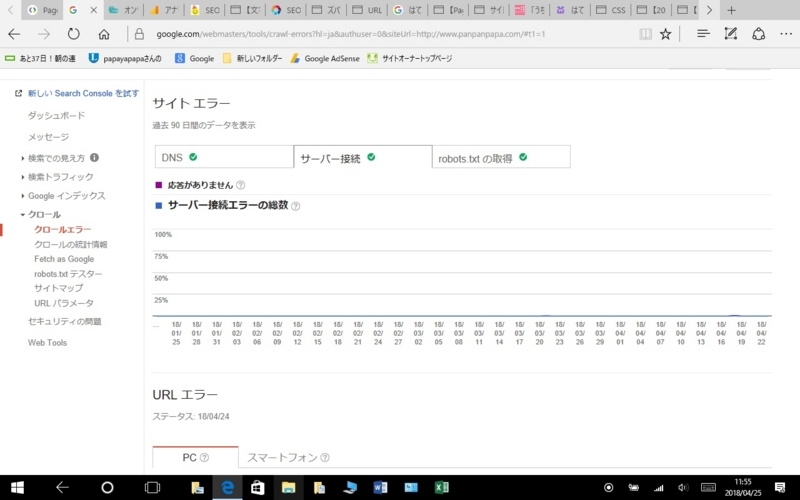Switch to the URL browser tab

tap(367, 10)
